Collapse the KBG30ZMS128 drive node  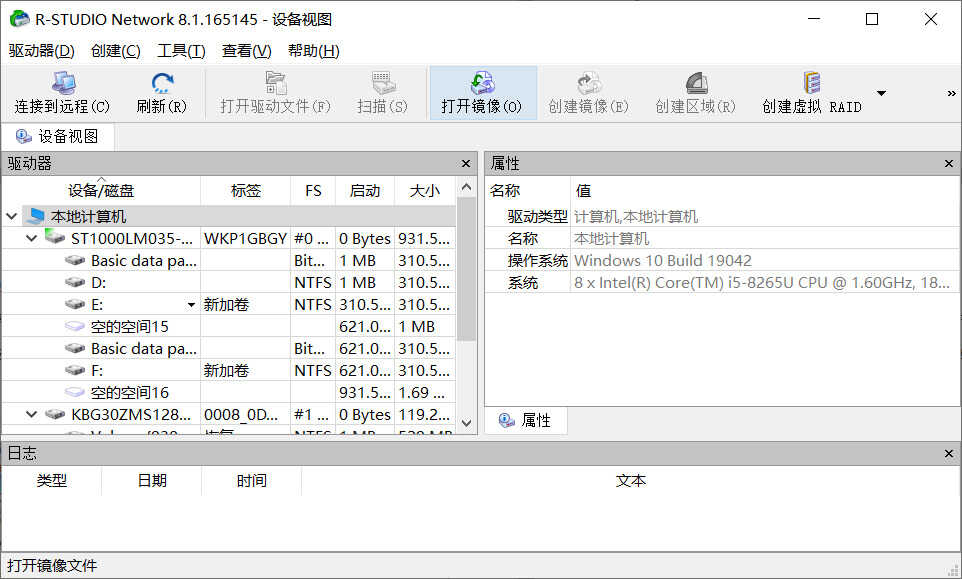click(31, 415)
